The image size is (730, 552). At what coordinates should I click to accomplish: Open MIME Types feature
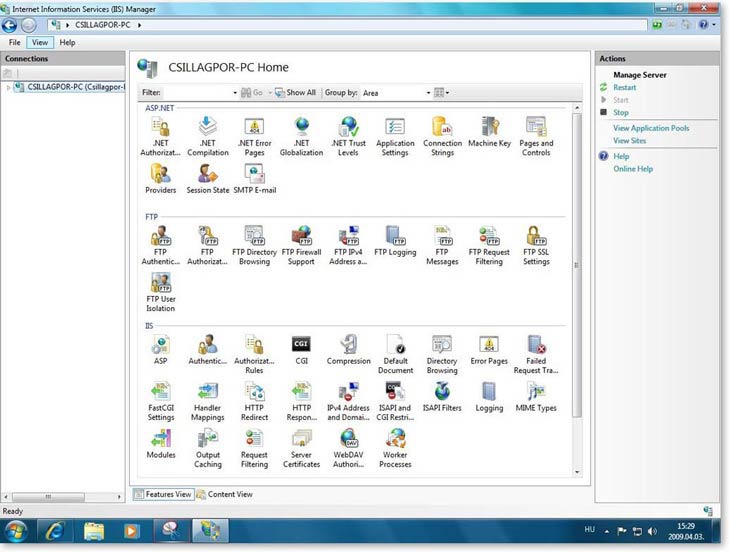(x=536, y=397)
